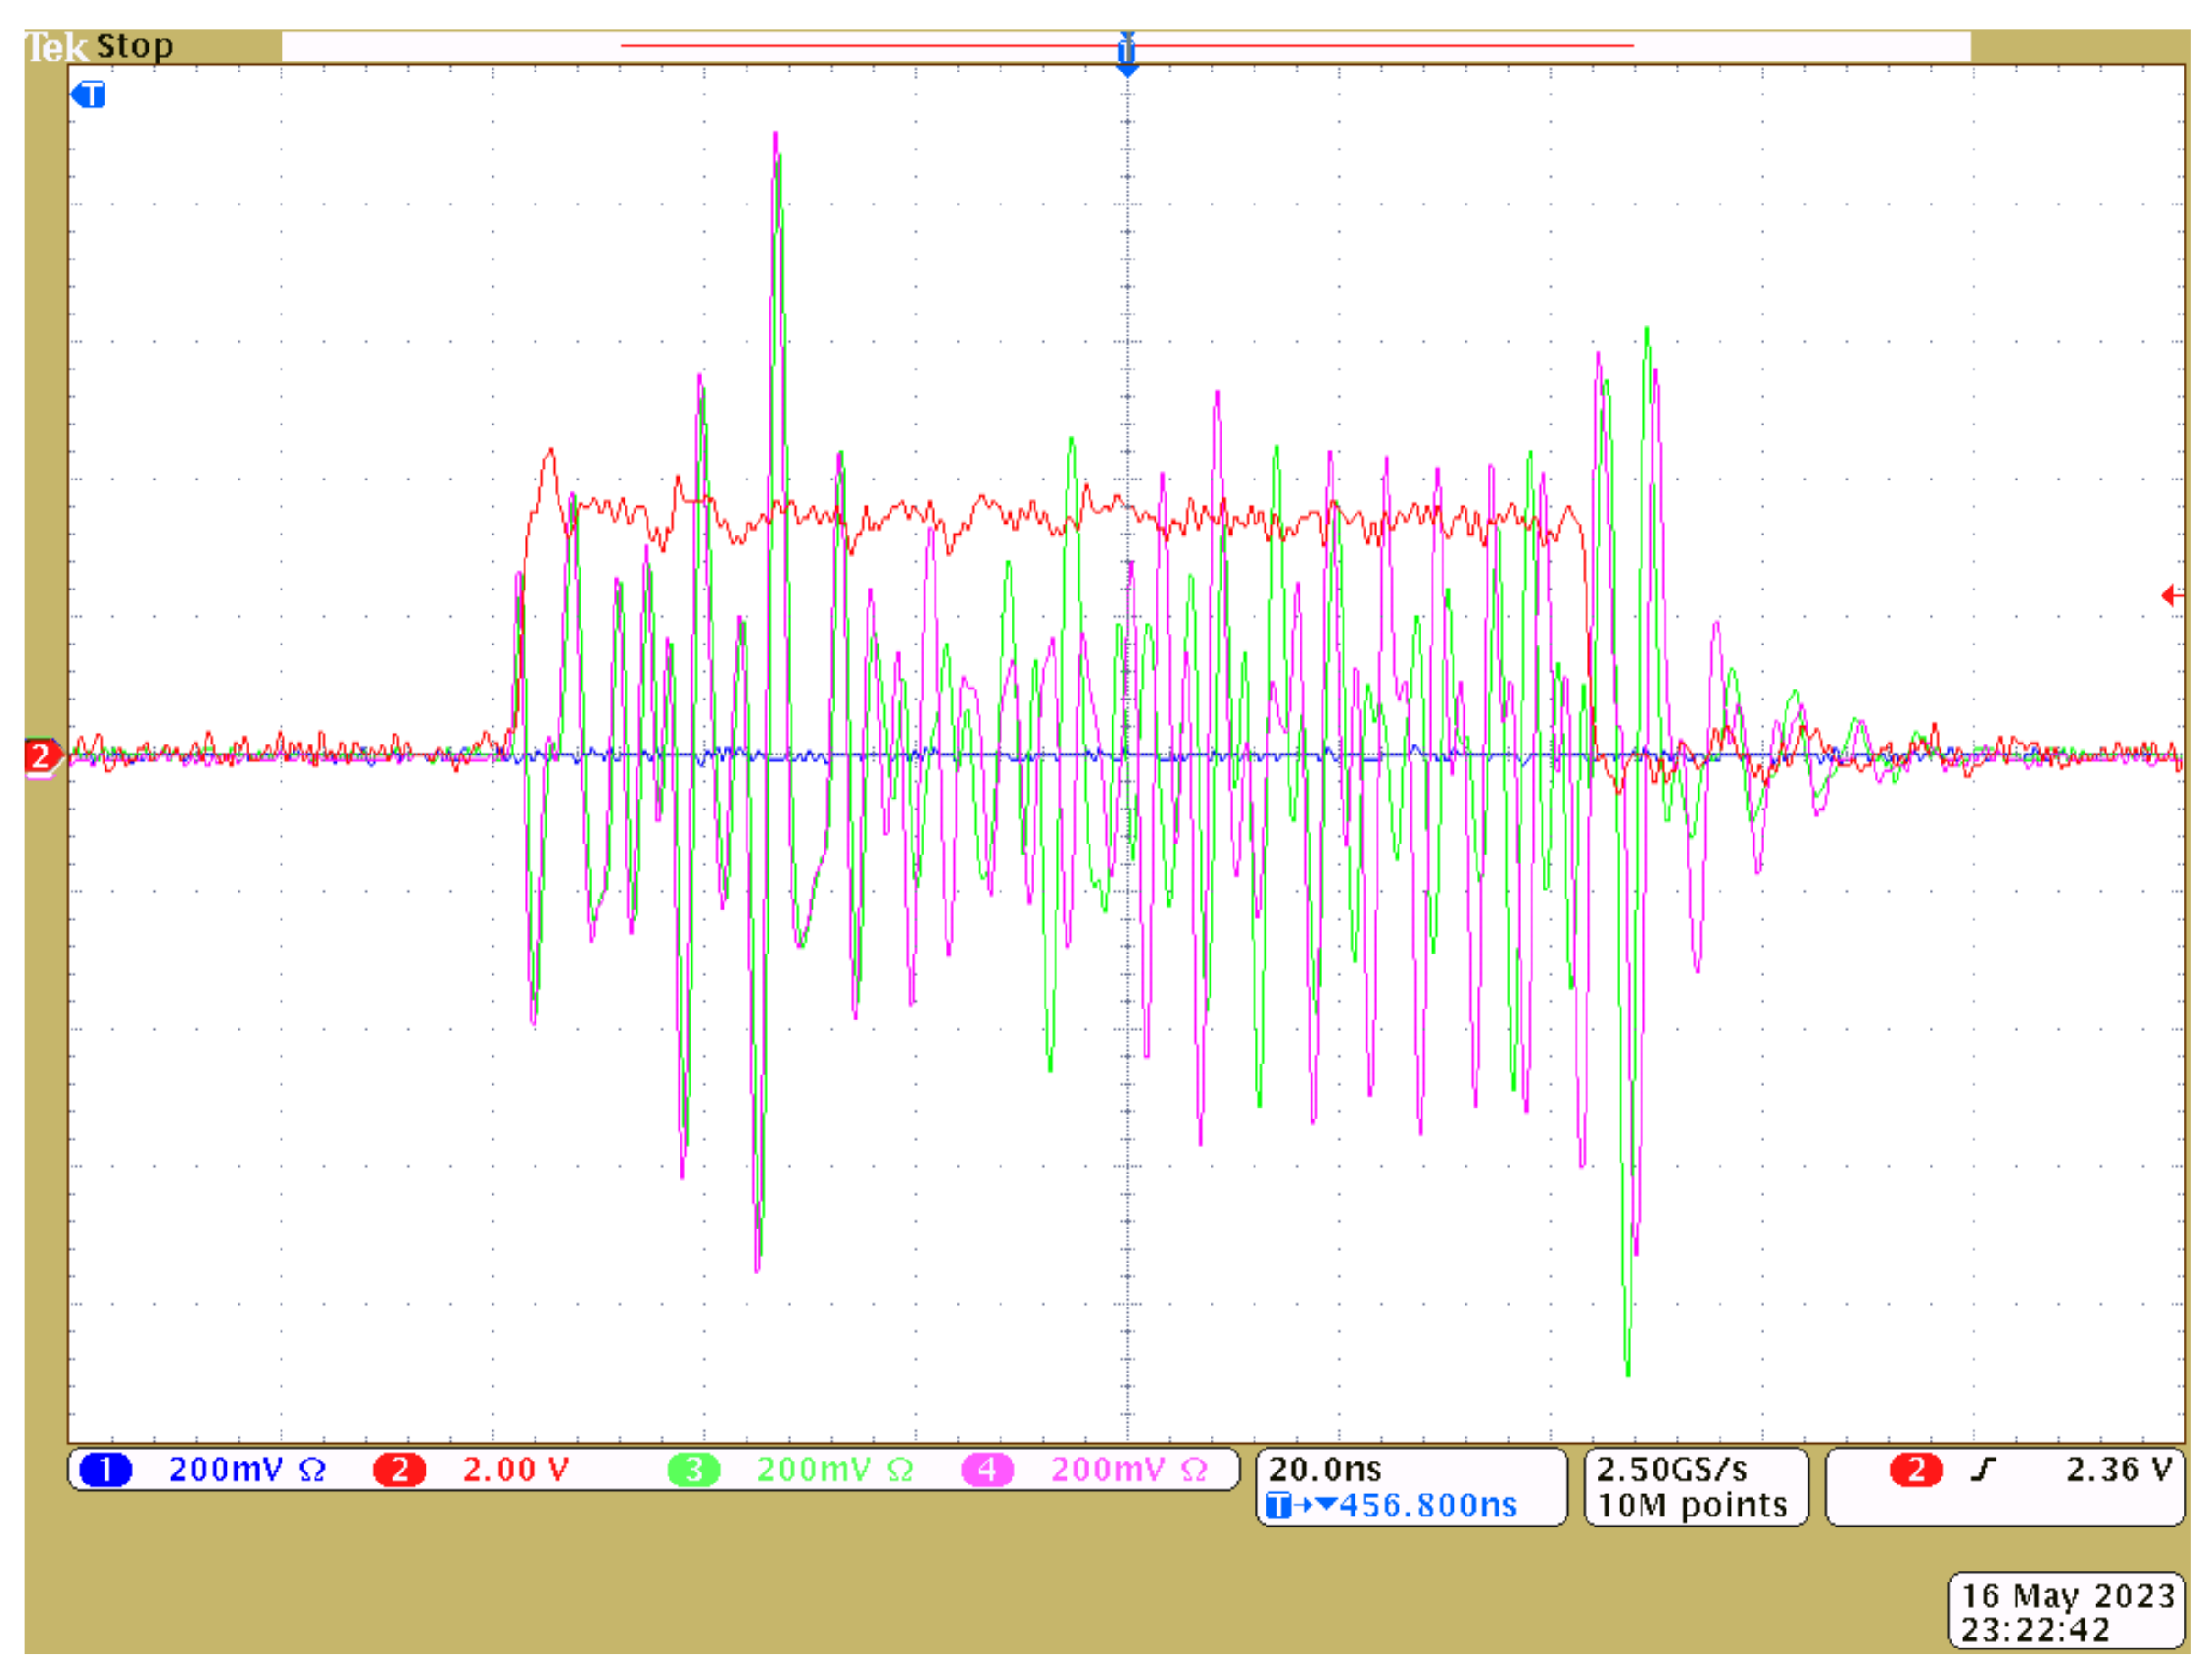Click the channel 1 blue badge
Image resolution: width=2212 pixels, height=1676 pixels.
click(105, 1470)
